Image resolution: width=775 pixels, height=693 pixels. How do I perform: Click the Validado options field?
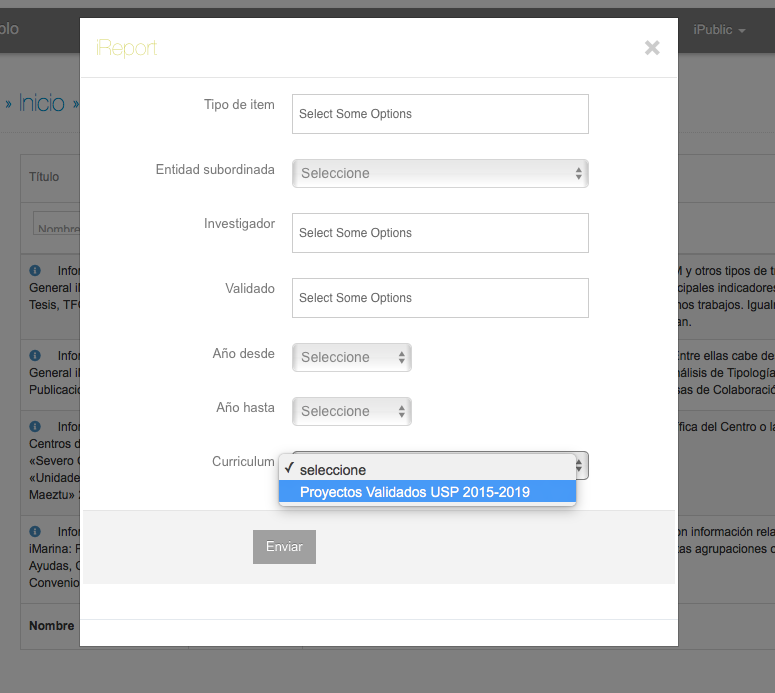point(440,298)
